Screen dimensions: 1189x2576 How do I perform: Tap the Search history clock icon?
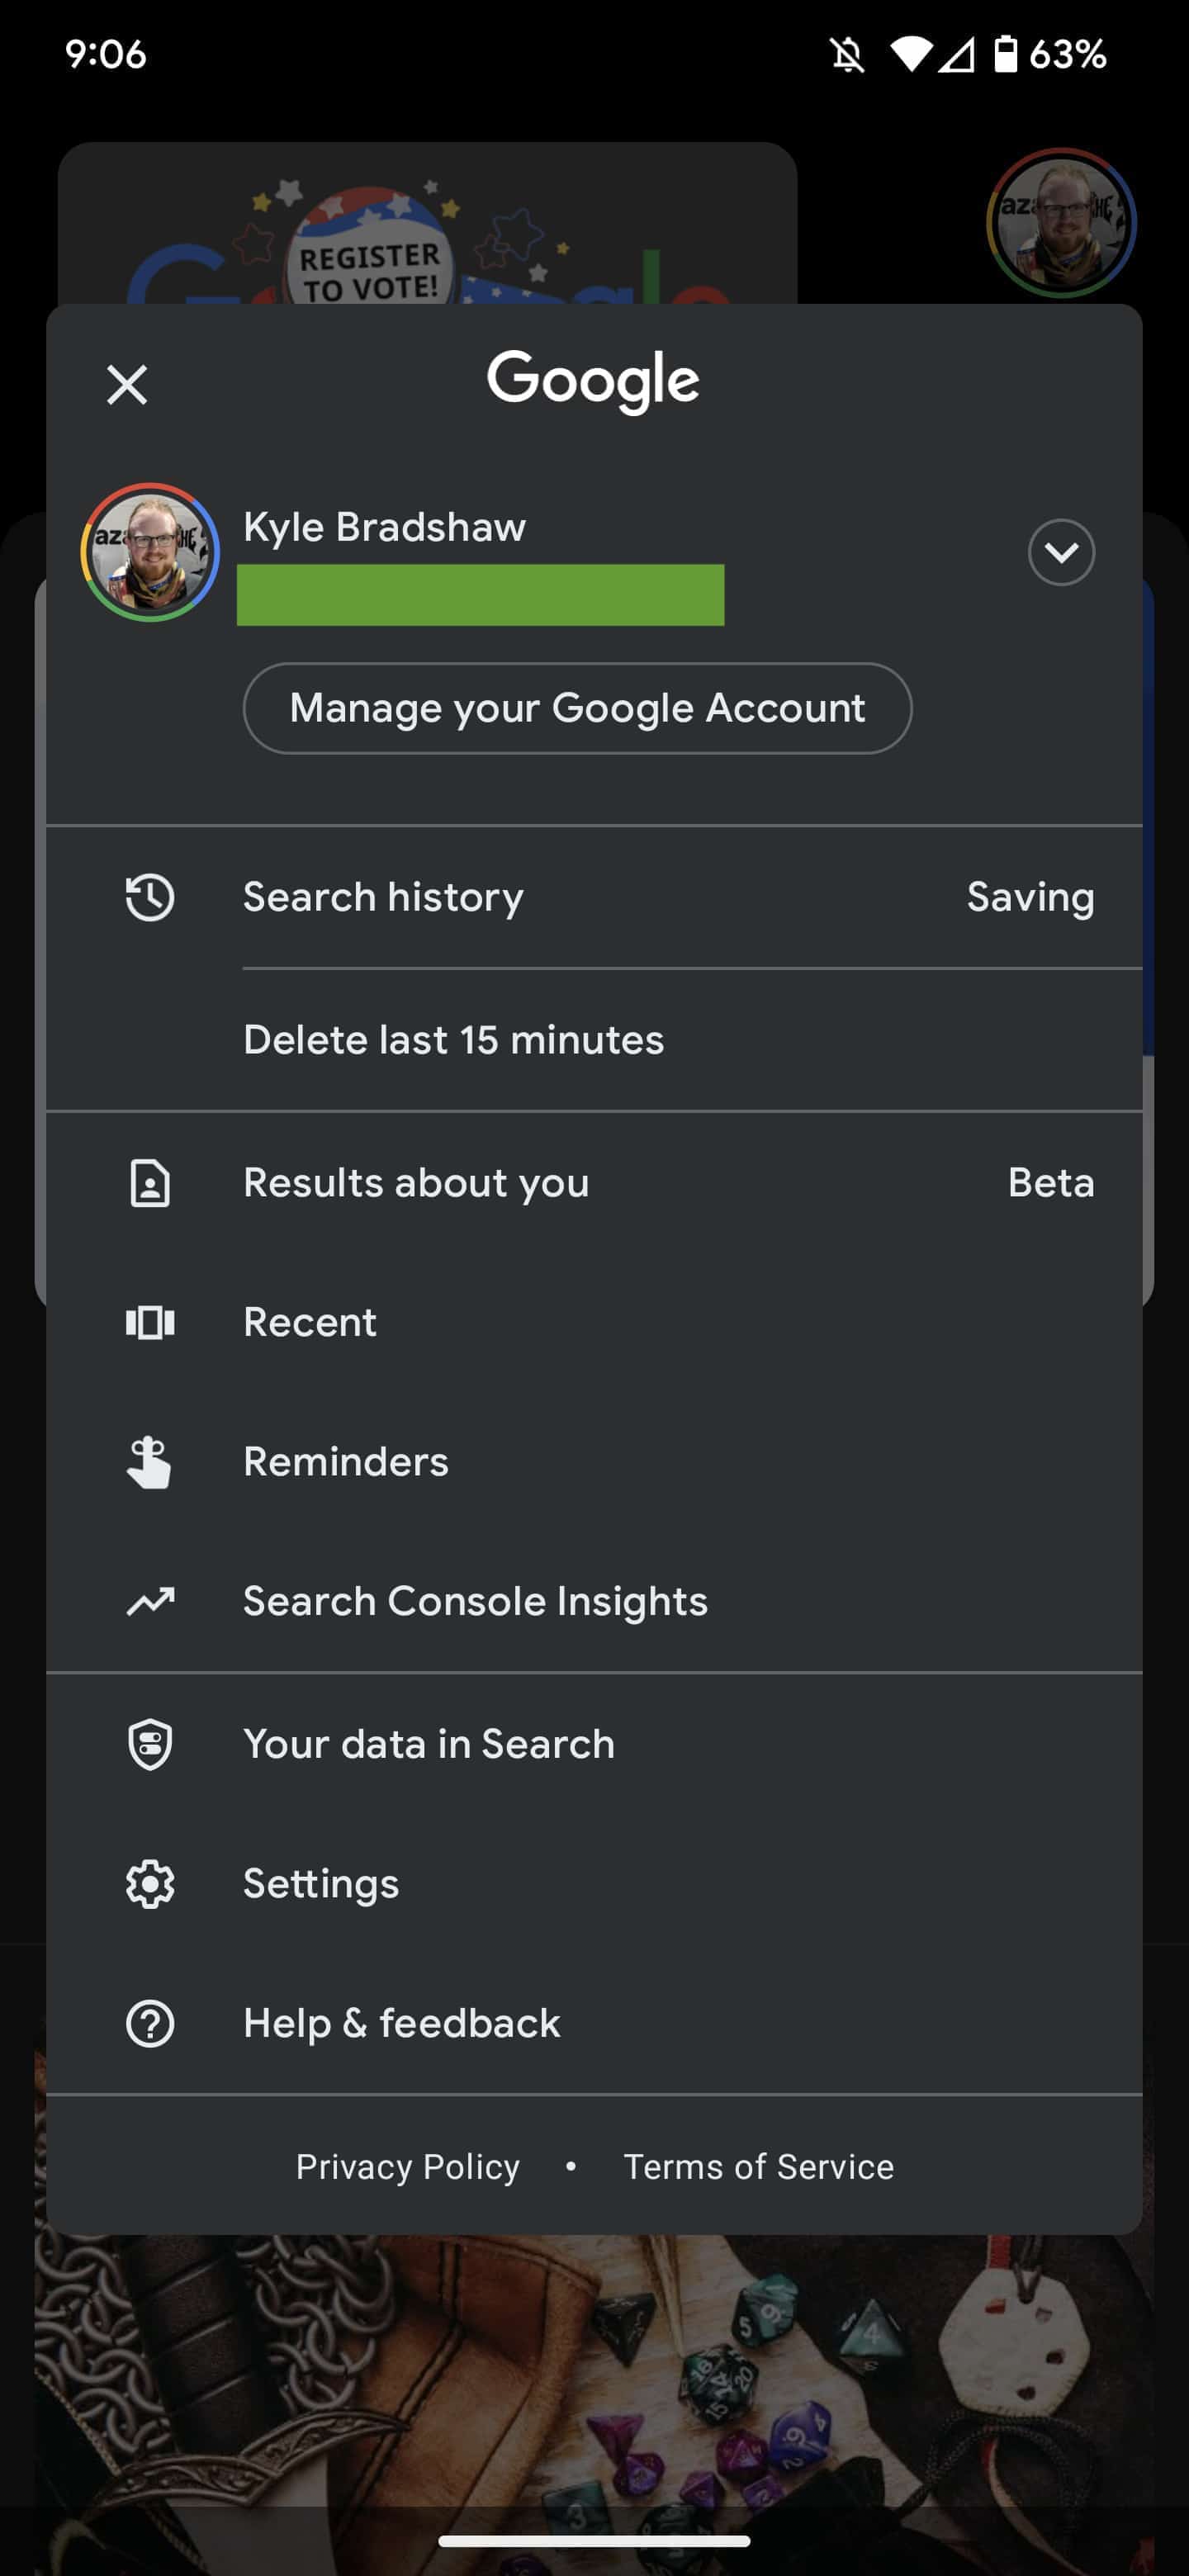[x=150, y=897]
